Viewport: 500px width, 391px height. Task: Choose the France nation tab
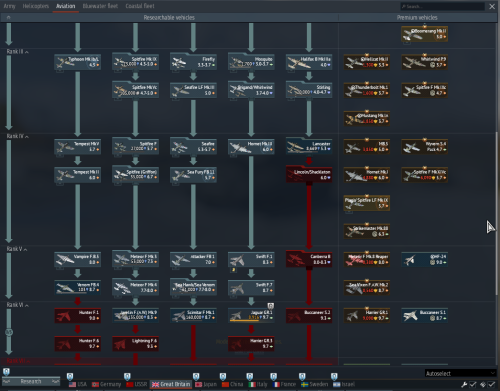point(284,384)
